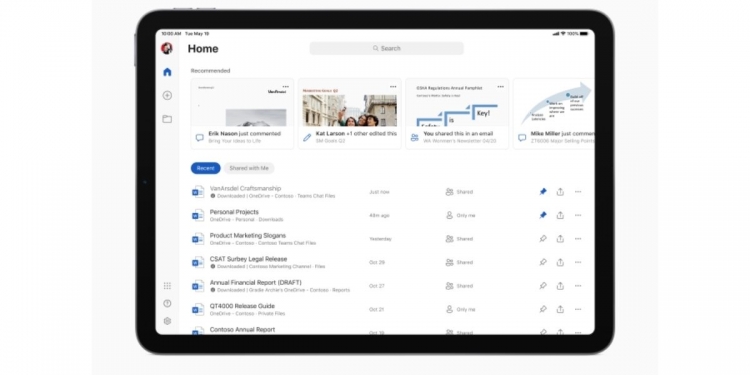This screenshot has width=750, height=375.
Task: Unpin Personal Projects document
Action: [543, 215]
